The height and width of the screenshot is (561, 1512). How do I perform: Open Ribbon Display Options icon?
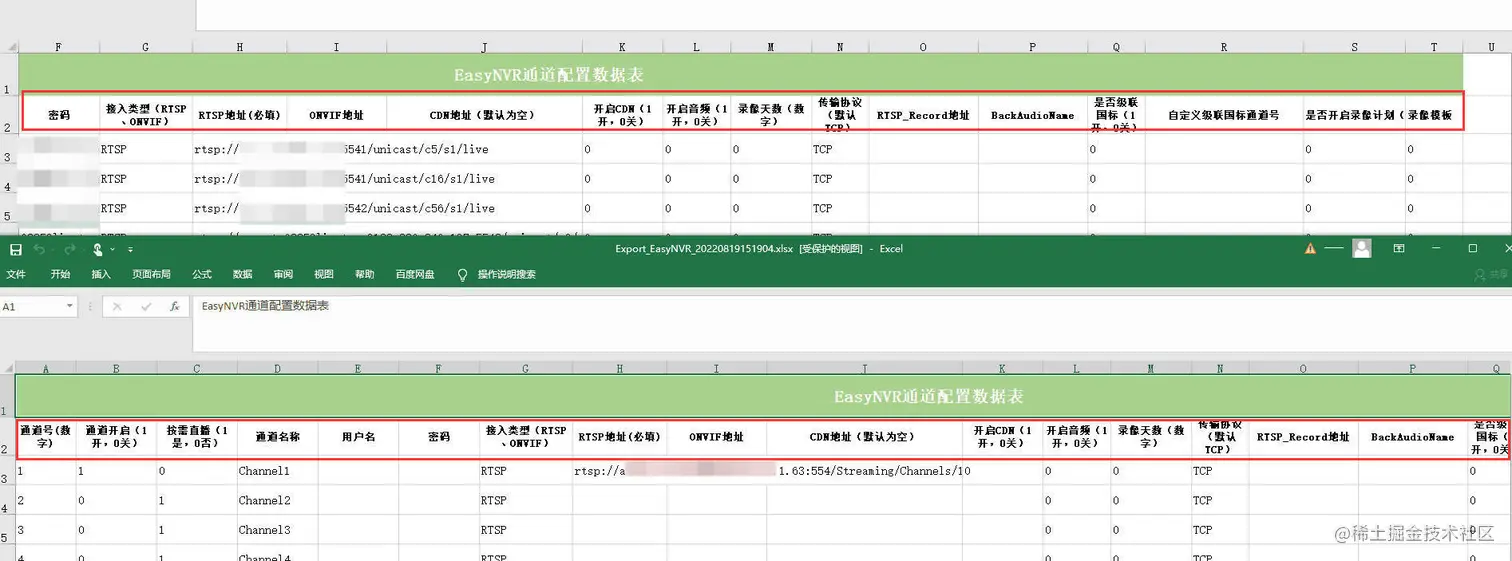1399,248
